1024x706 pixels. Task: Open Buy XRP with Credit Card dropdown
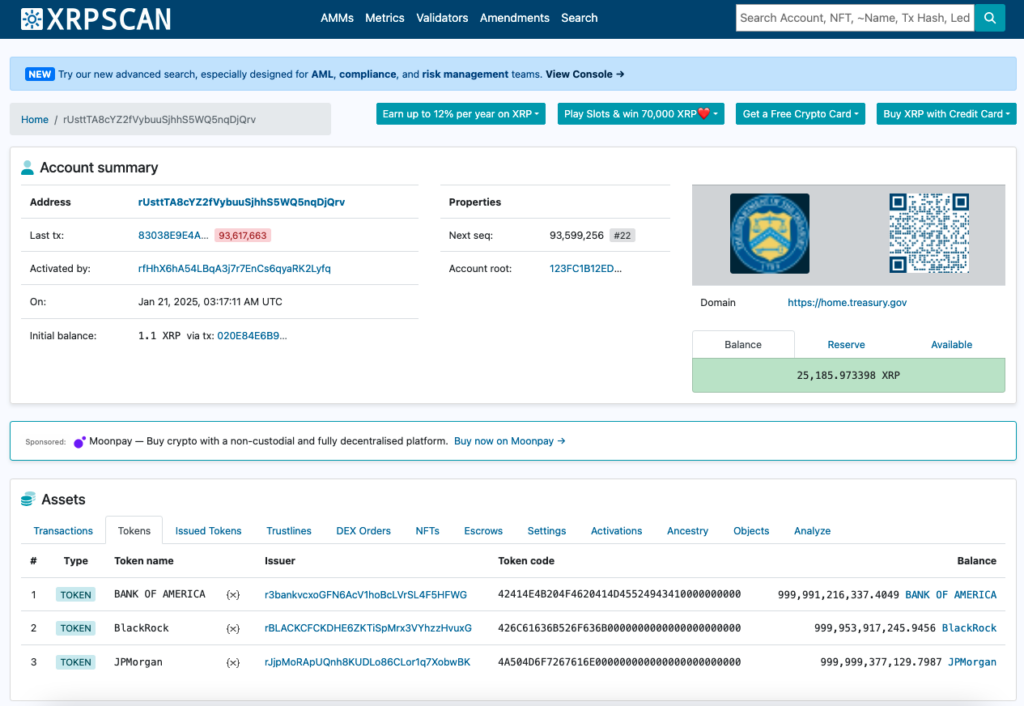[946, 114]
